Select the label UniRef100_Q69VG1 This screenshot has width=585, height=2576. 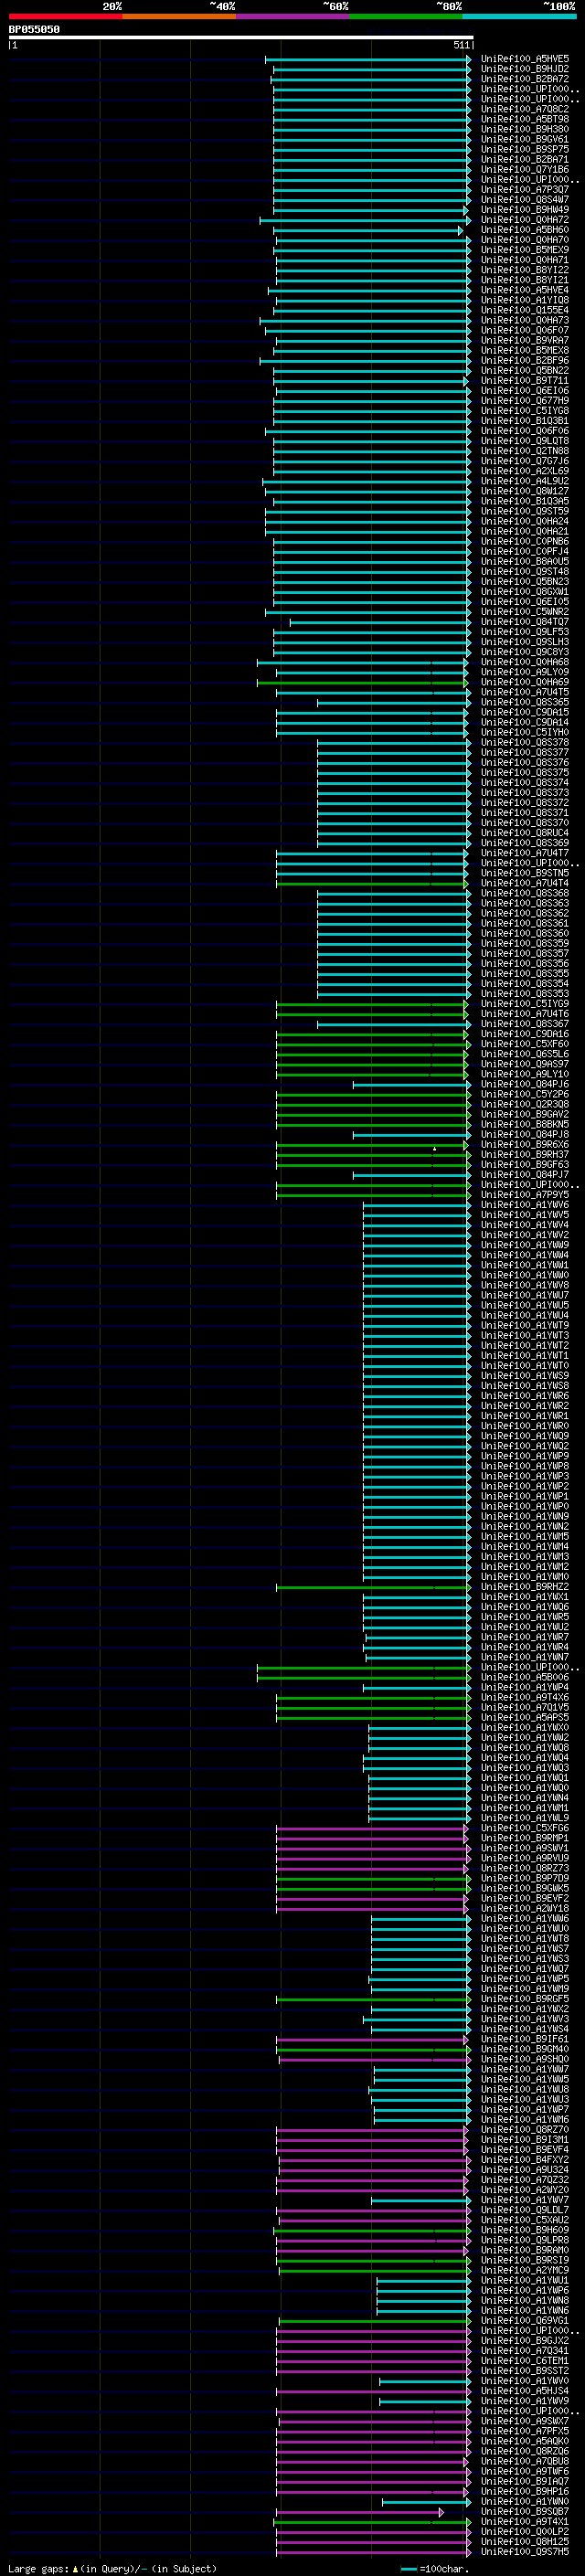[x=524, y=2320]
